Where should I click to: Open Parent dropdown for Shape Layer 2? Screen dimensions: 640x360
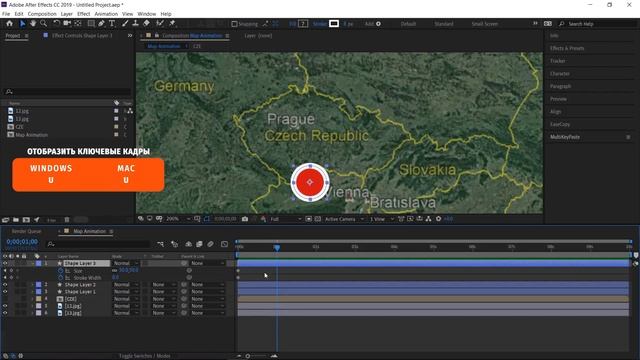click(208, 284)
